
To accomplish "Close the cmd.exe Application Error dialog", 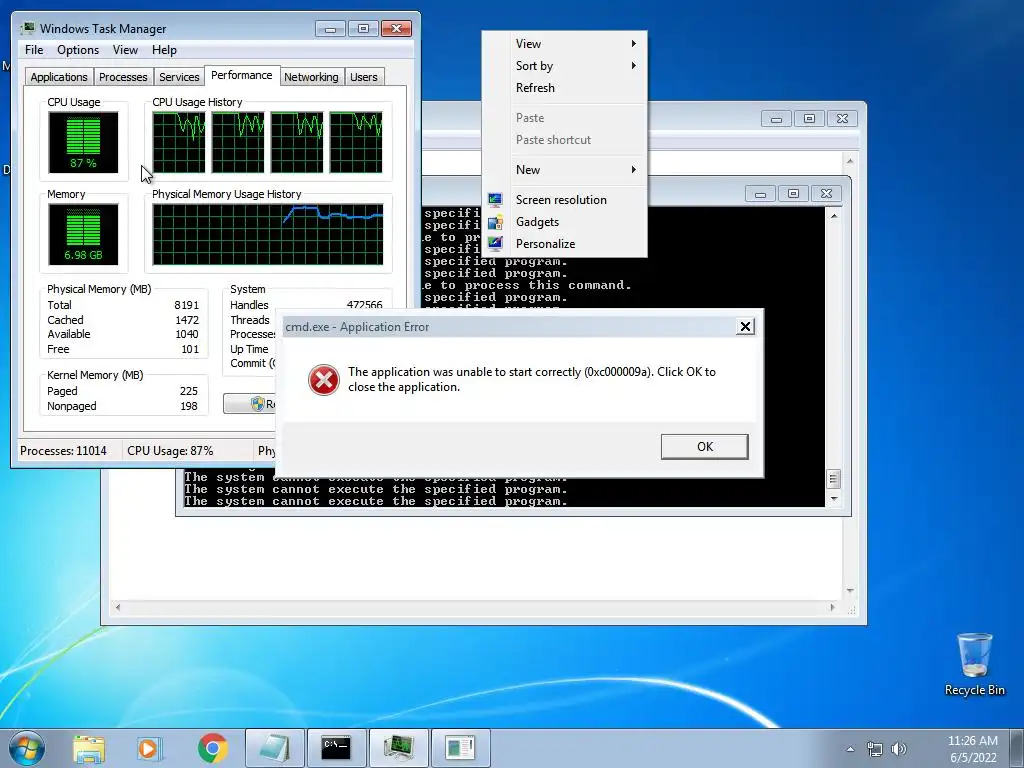I will pos(745,327).
